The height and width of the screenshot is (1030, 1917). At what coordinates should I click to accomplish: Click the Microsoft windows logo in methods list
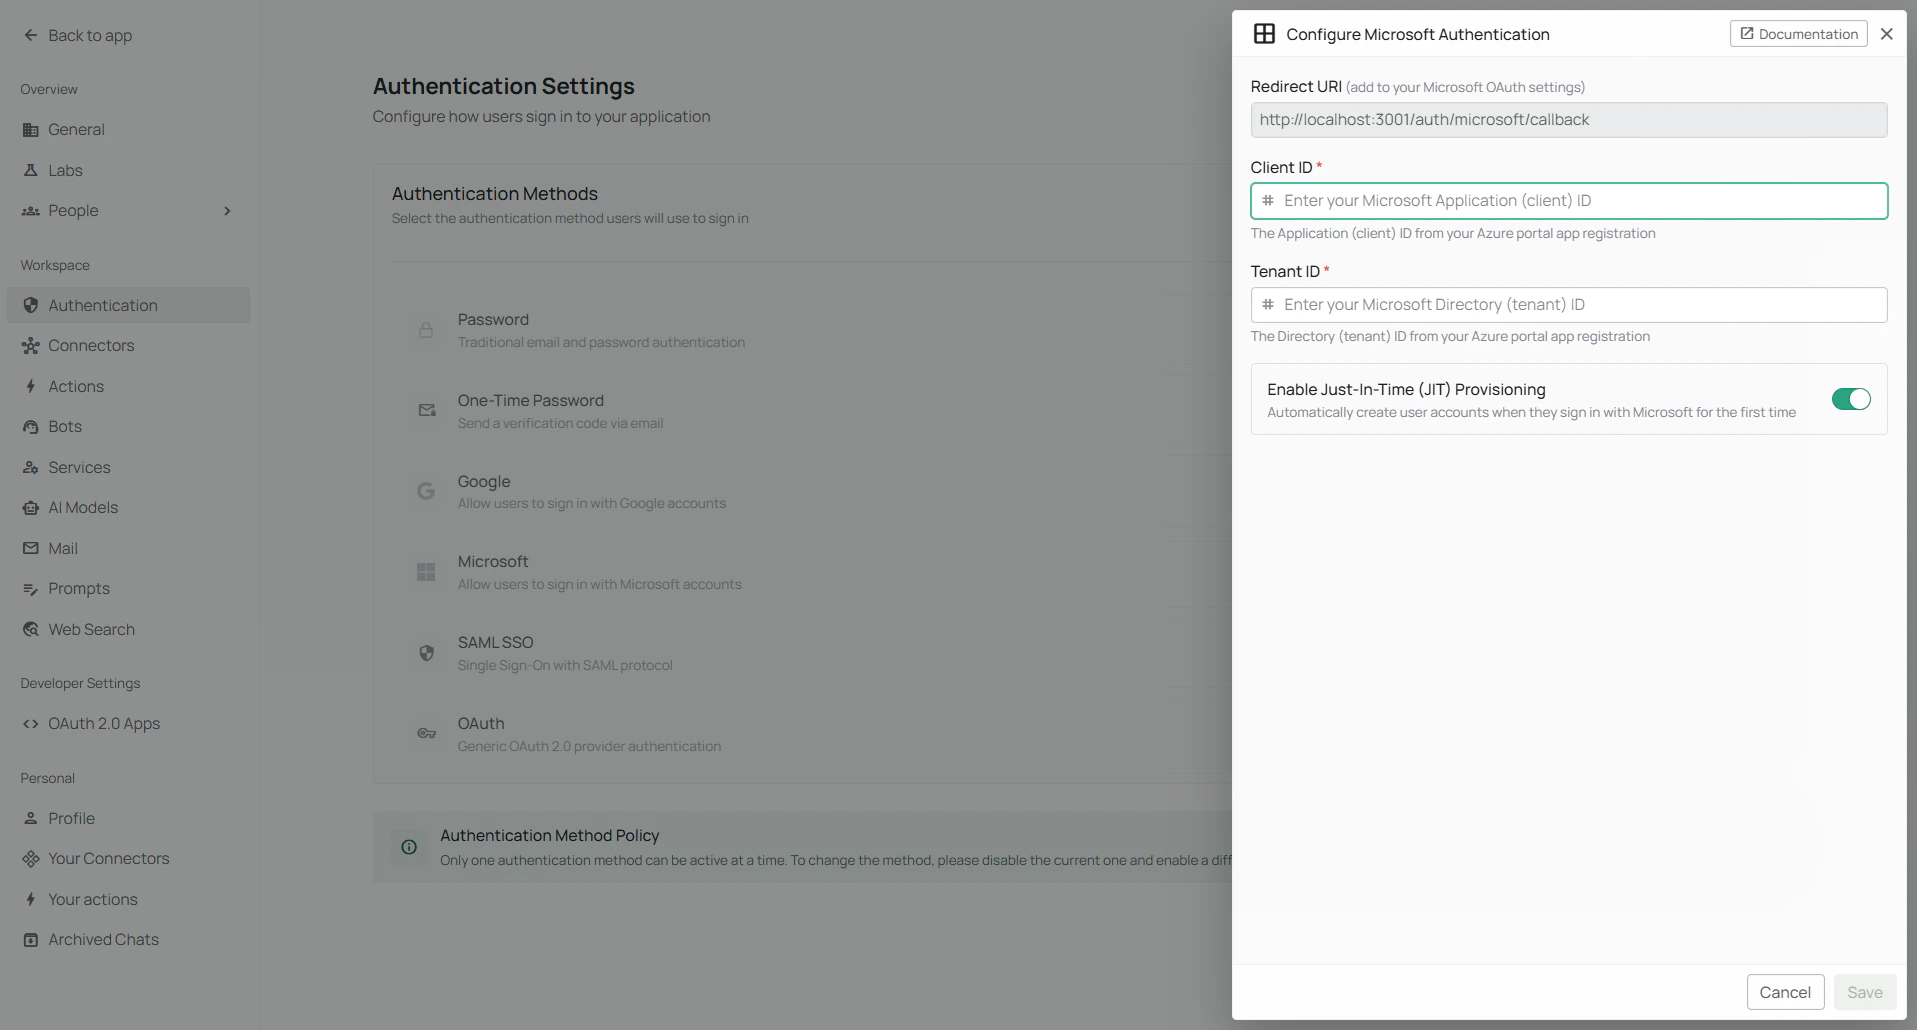tap(426, 572)
